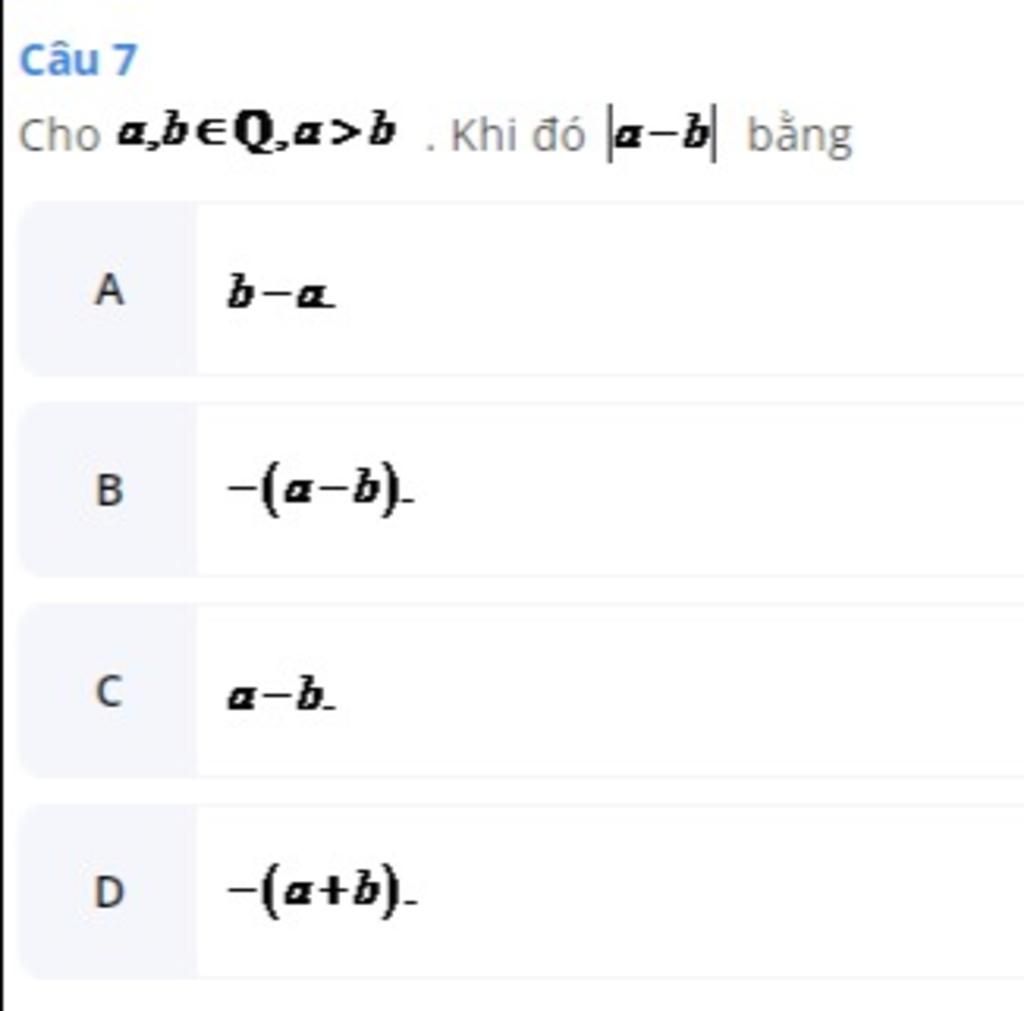
Task: Click empty area of option A row
Action: point(679,289)
